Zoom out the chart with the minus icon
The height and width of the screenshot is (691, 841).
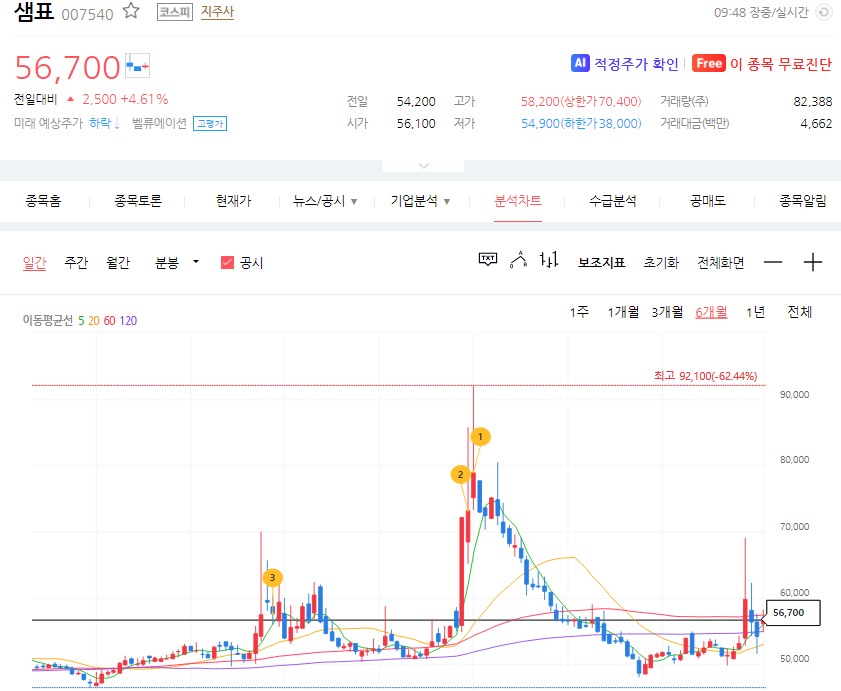click(772, 261)
